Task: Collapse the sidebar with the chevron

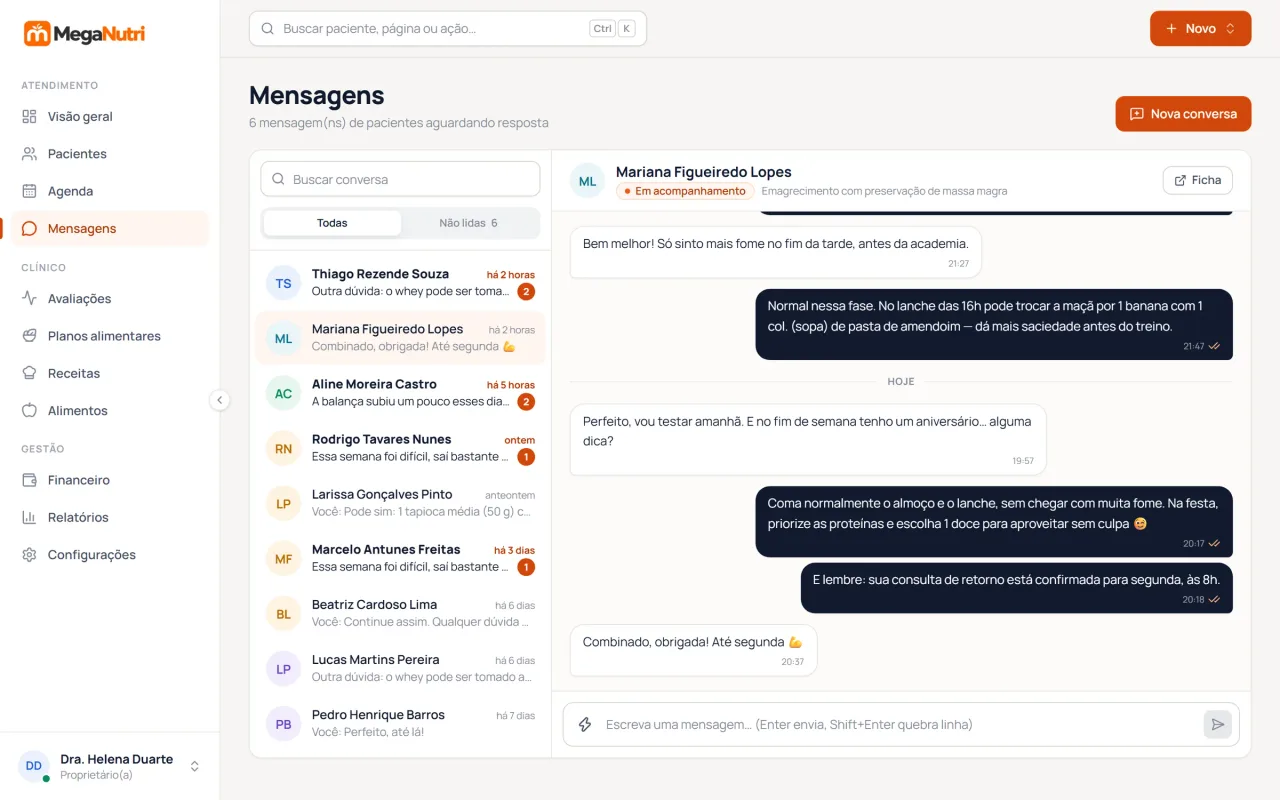Action: pyautogui.click(x=220, y=400)
